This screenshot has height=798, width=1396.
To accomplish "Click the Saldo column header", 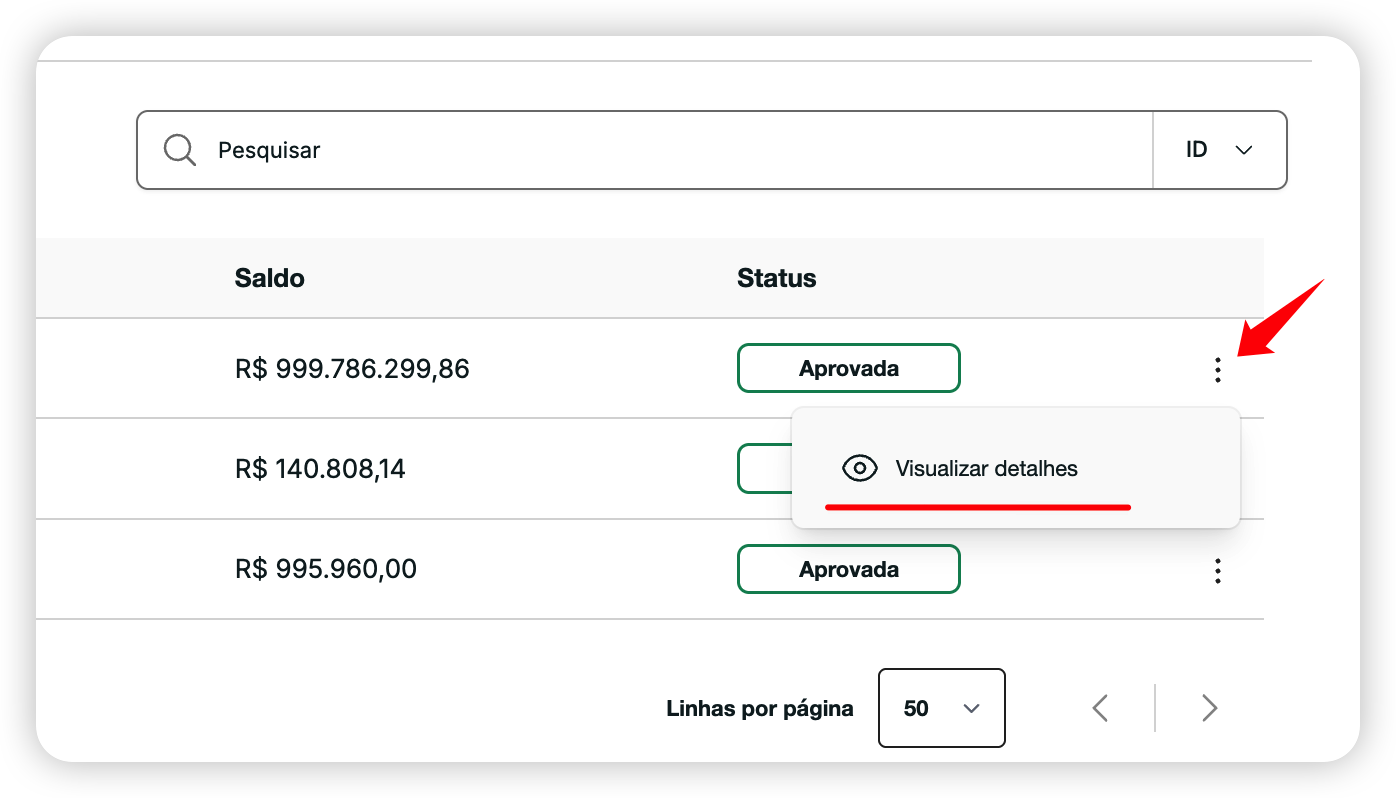I will click(269, 278).
